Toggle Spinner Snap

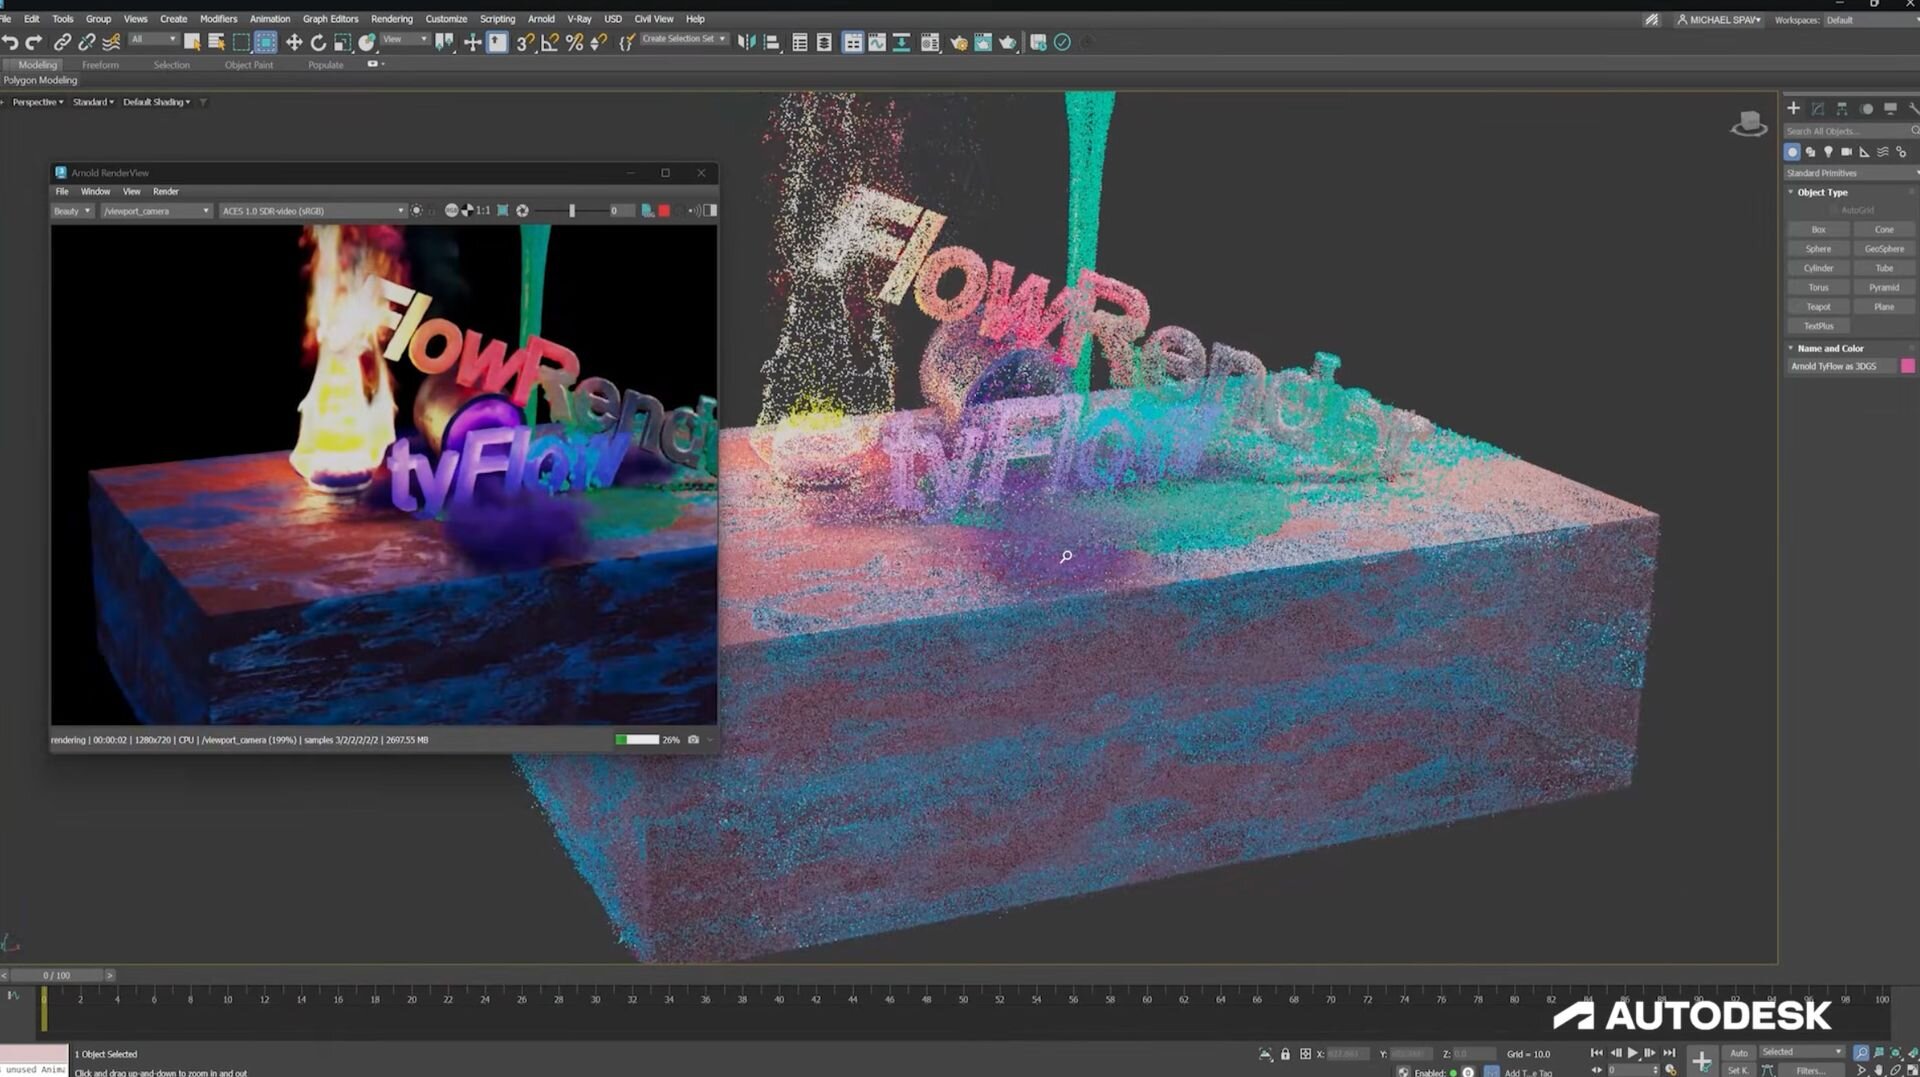tap(598, 42)
